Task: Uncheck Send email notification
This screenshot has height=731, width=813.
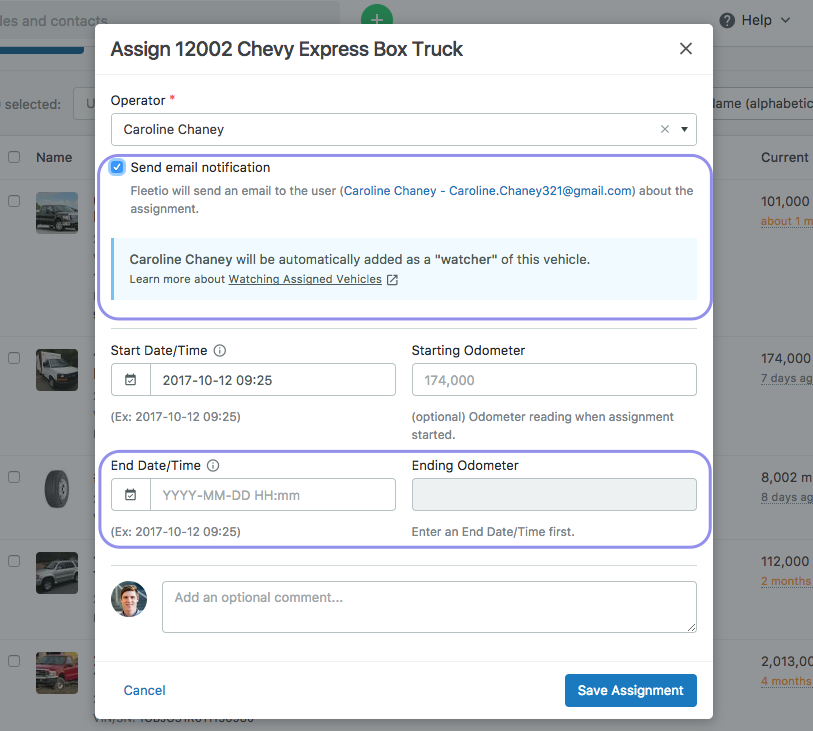Action: pyautogui.click(x=118, y=167)
